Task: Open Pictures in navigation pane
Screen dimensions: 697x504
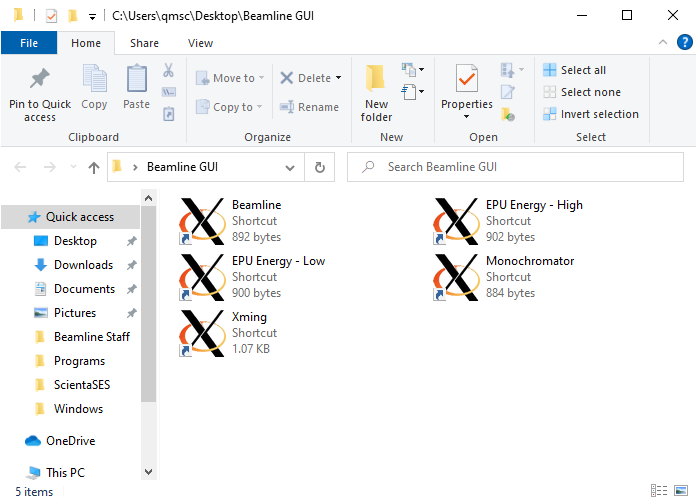Action: click(75, 313)
